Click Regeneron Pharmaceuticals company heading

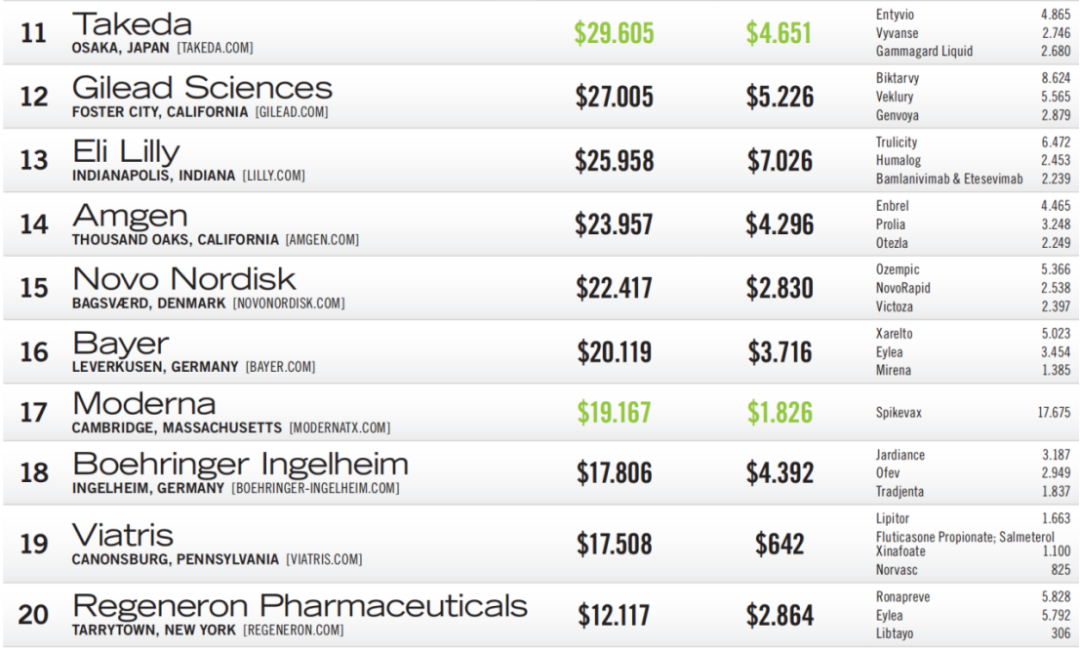(x=300, y=606)
